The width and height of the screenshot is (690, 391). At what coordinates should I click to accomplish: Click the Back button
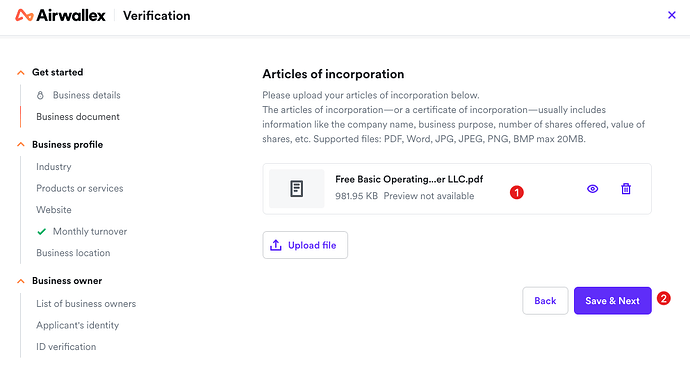pyautogui.click(x=545, y=301)
